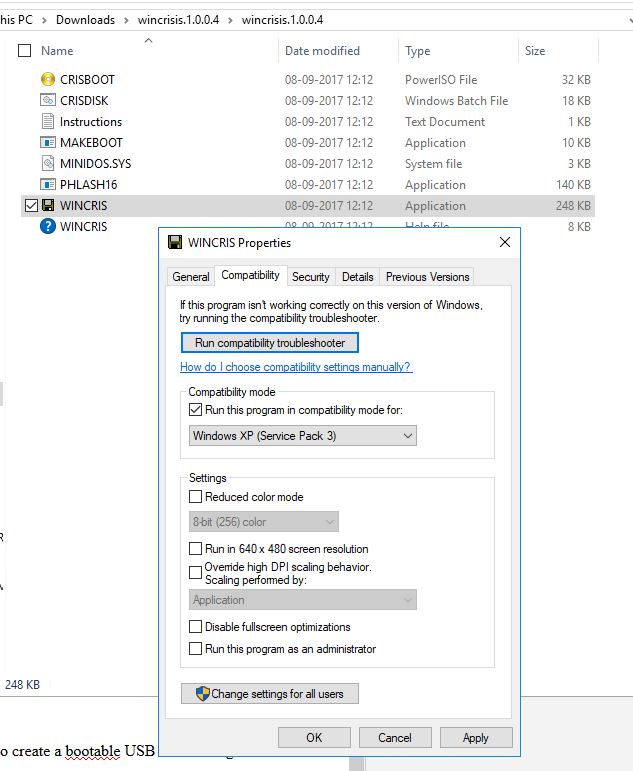Open the Application scaling dropdown
The image size is (633, 771).
click(x=302, y=600)
